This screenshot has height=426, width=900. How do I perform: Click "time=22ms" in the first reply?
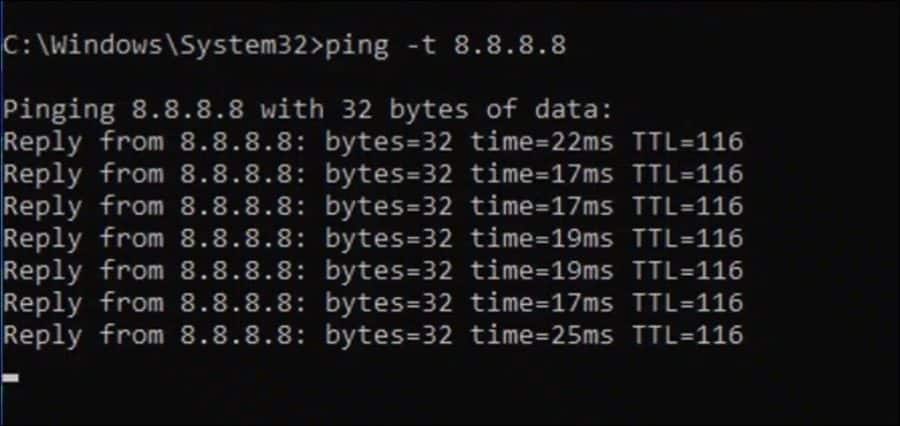pos(541,142)
